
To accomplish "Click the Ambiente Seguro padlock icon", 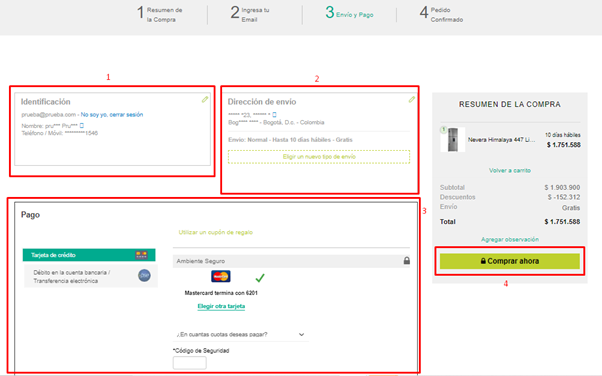I will 407,261.
